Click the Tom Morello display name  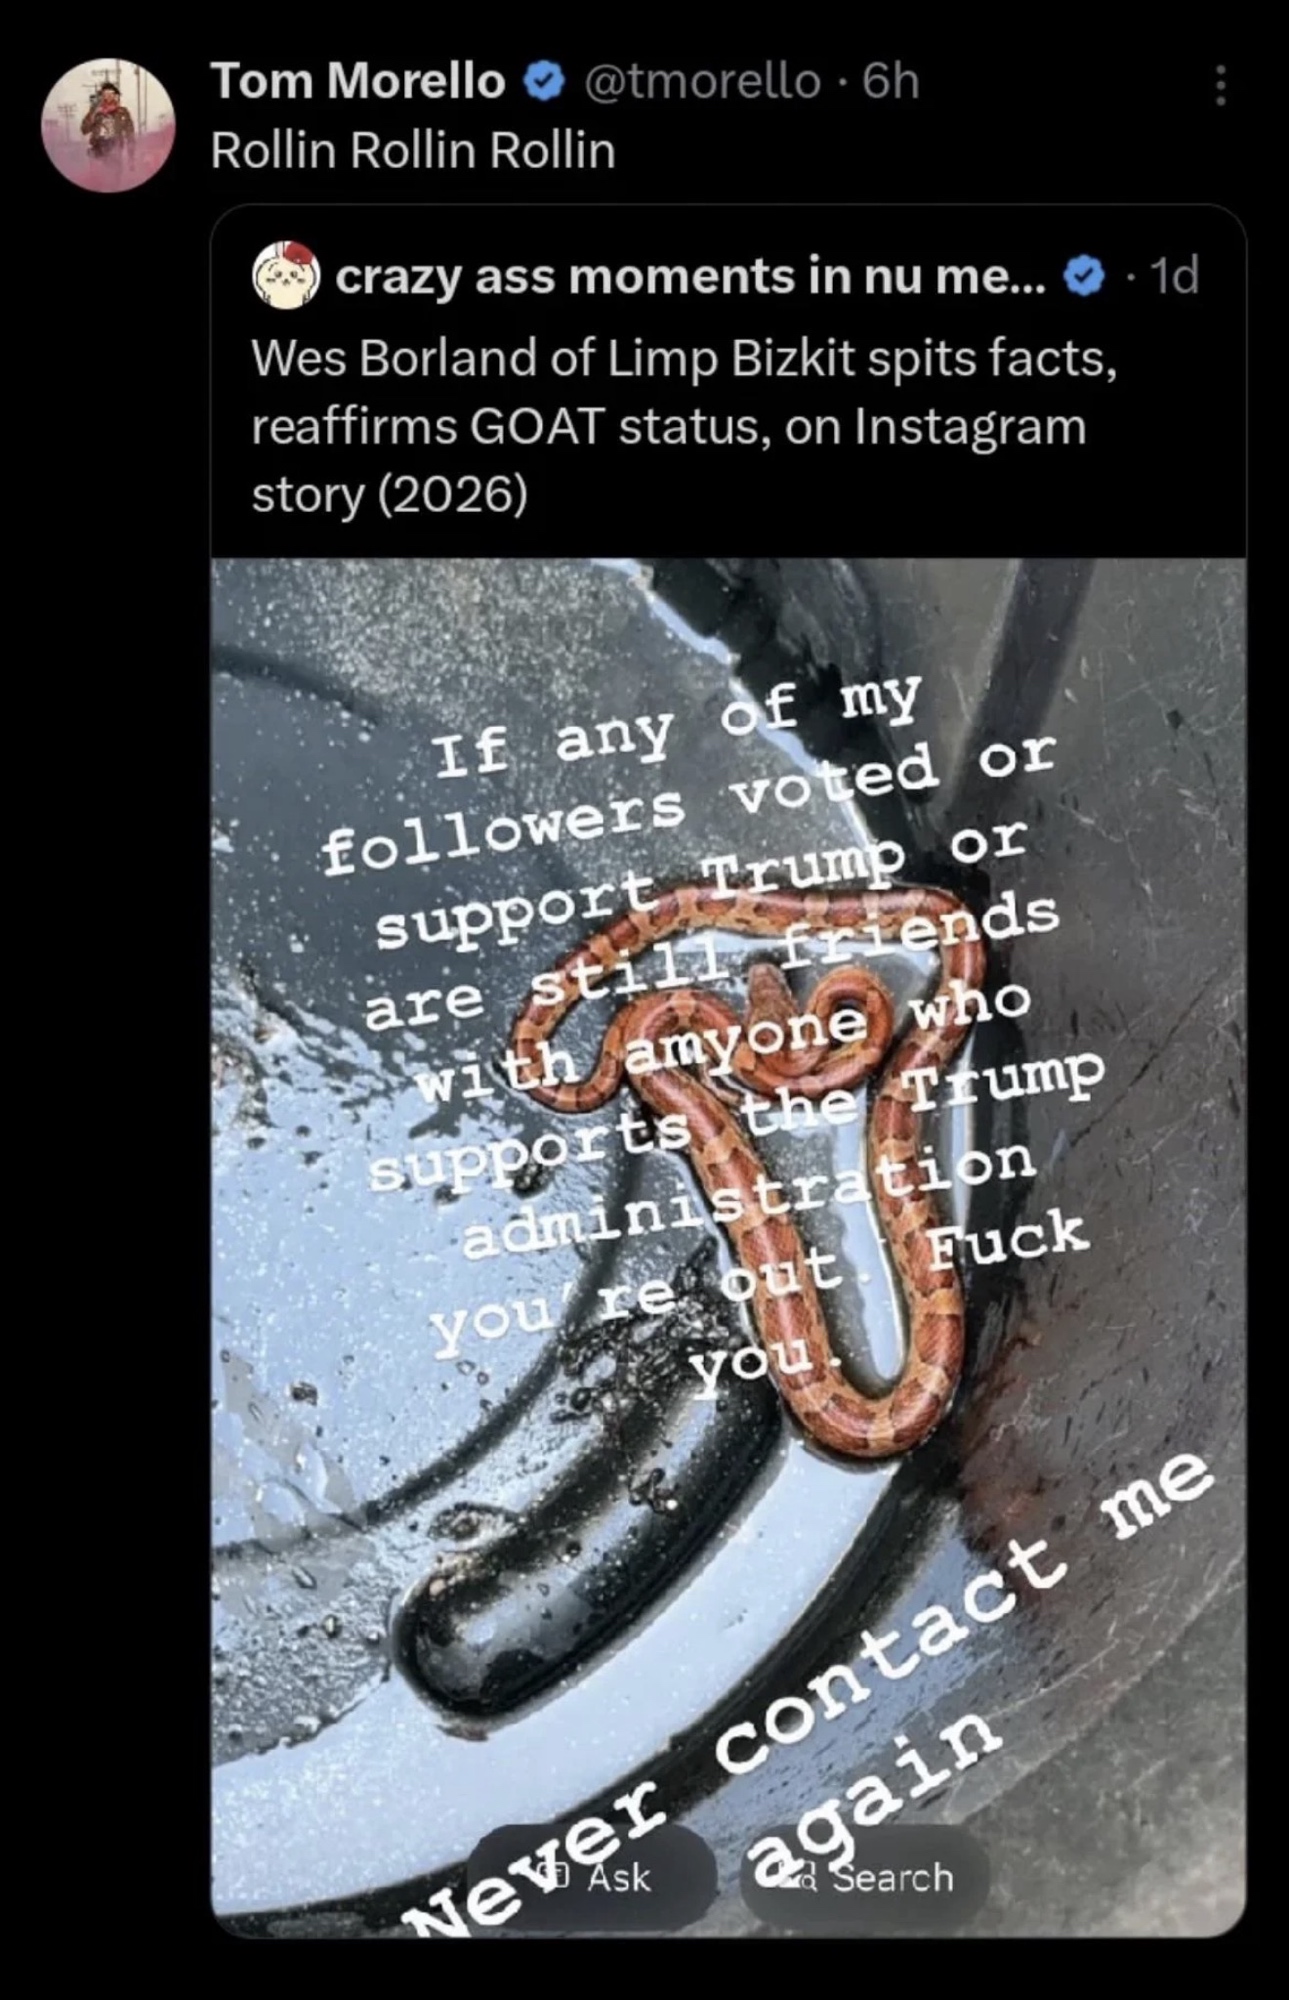point(358,82)
